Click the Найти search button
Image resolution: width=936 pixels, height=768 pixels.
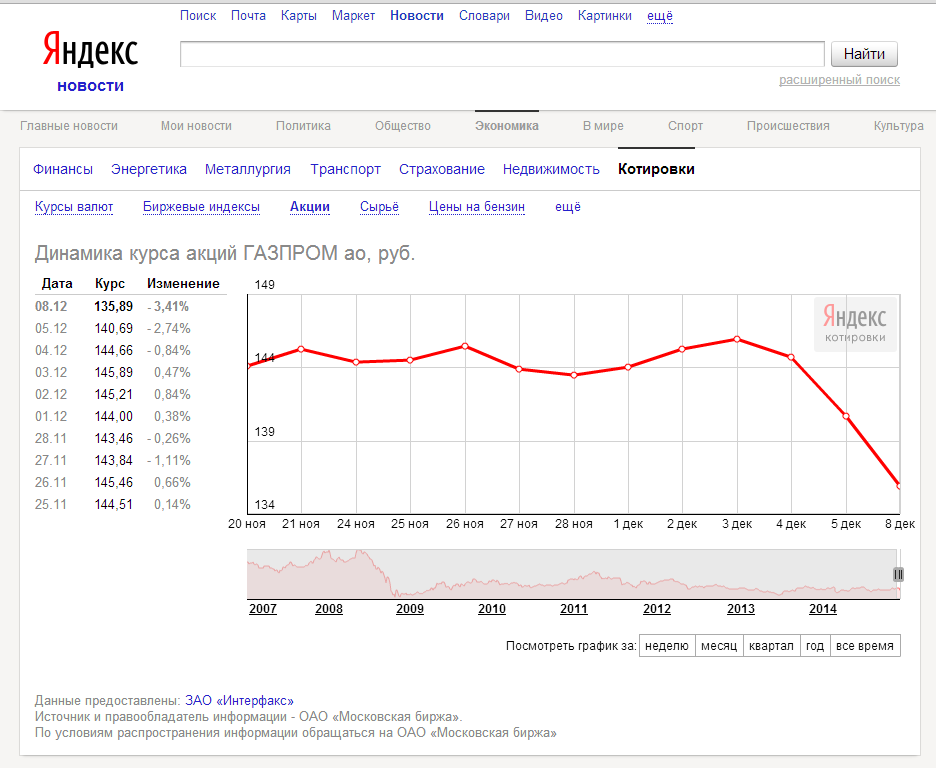(864, 54)
